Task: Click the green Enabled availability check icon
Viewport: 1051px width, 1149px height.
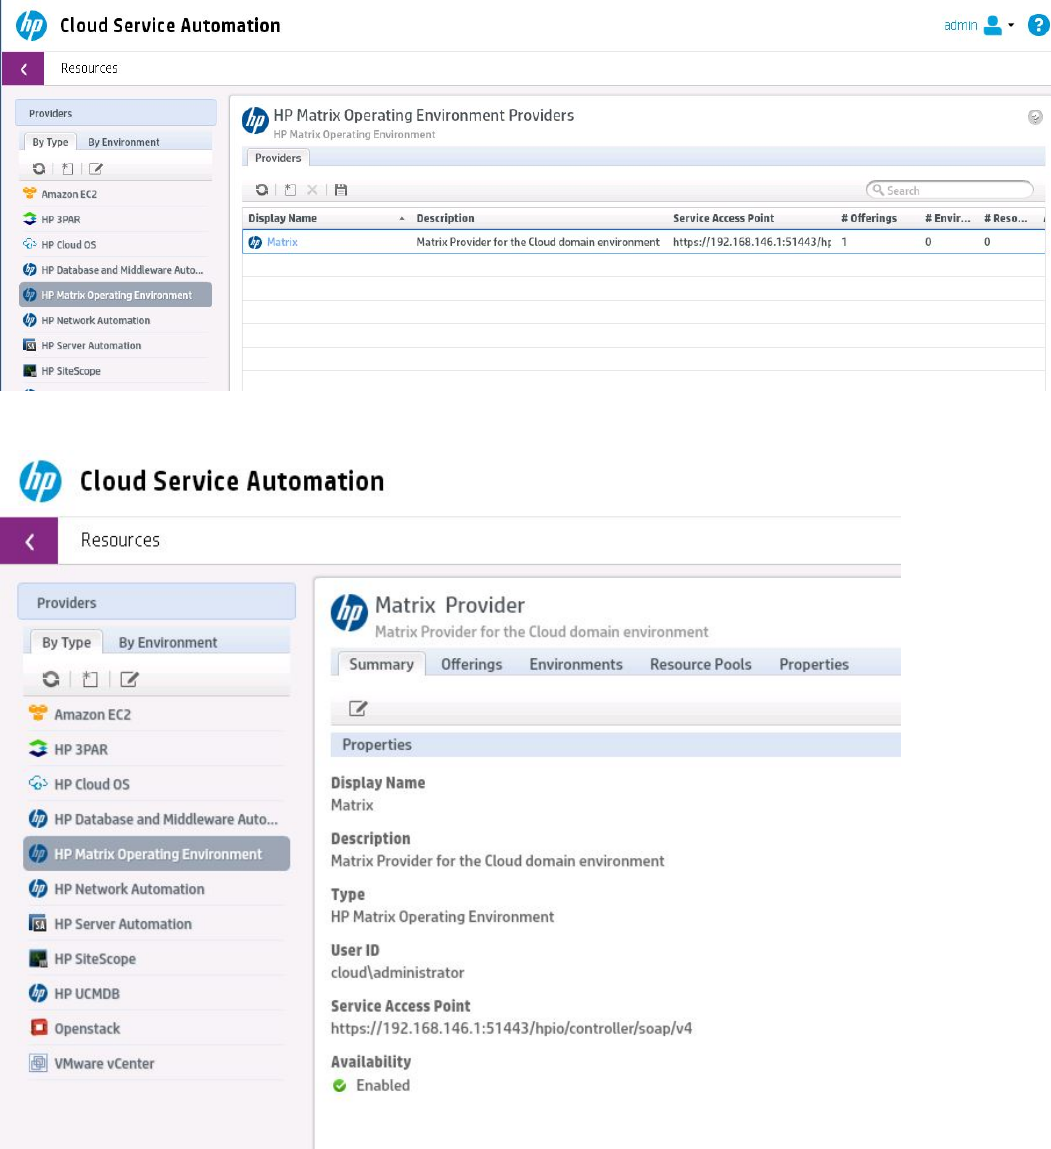Action: 339,1085
